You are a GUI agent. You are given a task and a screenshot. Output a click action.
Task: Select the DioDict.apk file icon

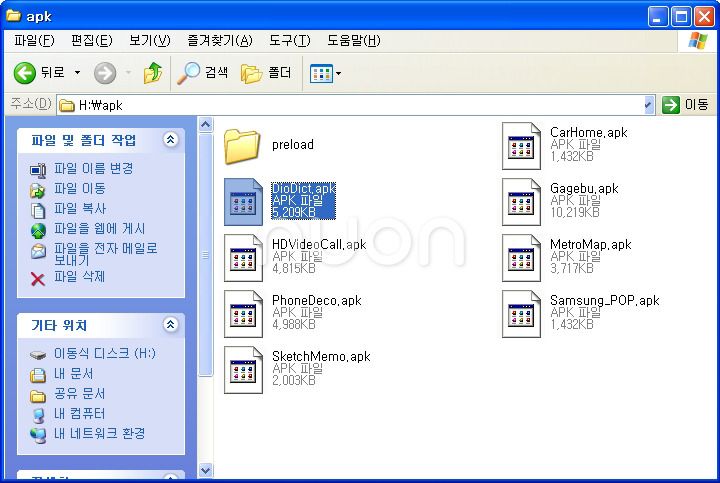click(x=243, y=202)
